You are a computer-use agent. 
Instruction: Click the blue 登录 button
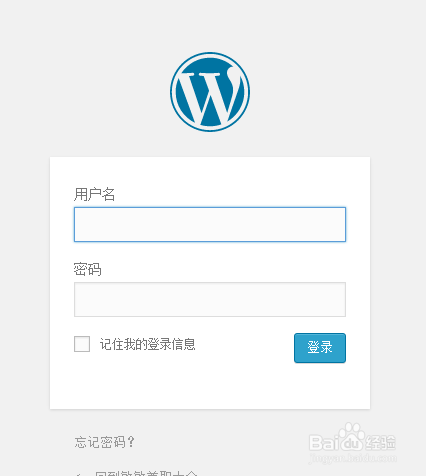[x=320, y=348]
